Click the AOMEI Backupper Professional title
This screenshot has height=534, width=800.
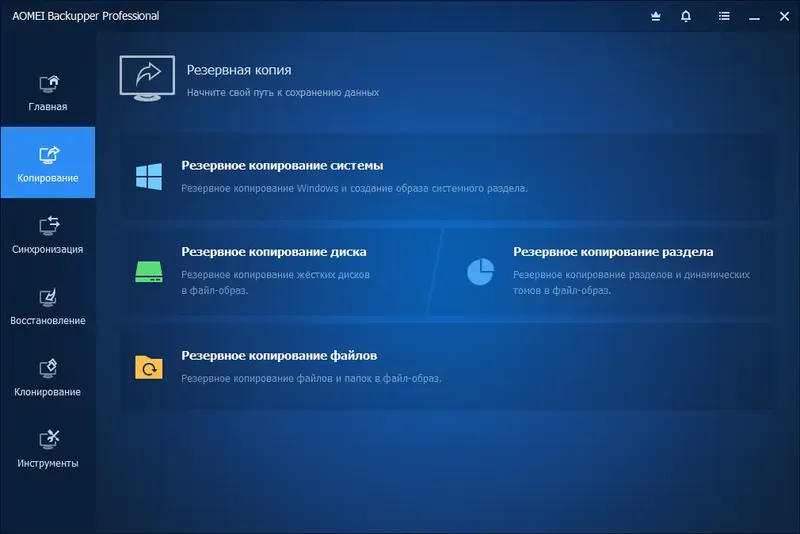(x=86, y=16)
